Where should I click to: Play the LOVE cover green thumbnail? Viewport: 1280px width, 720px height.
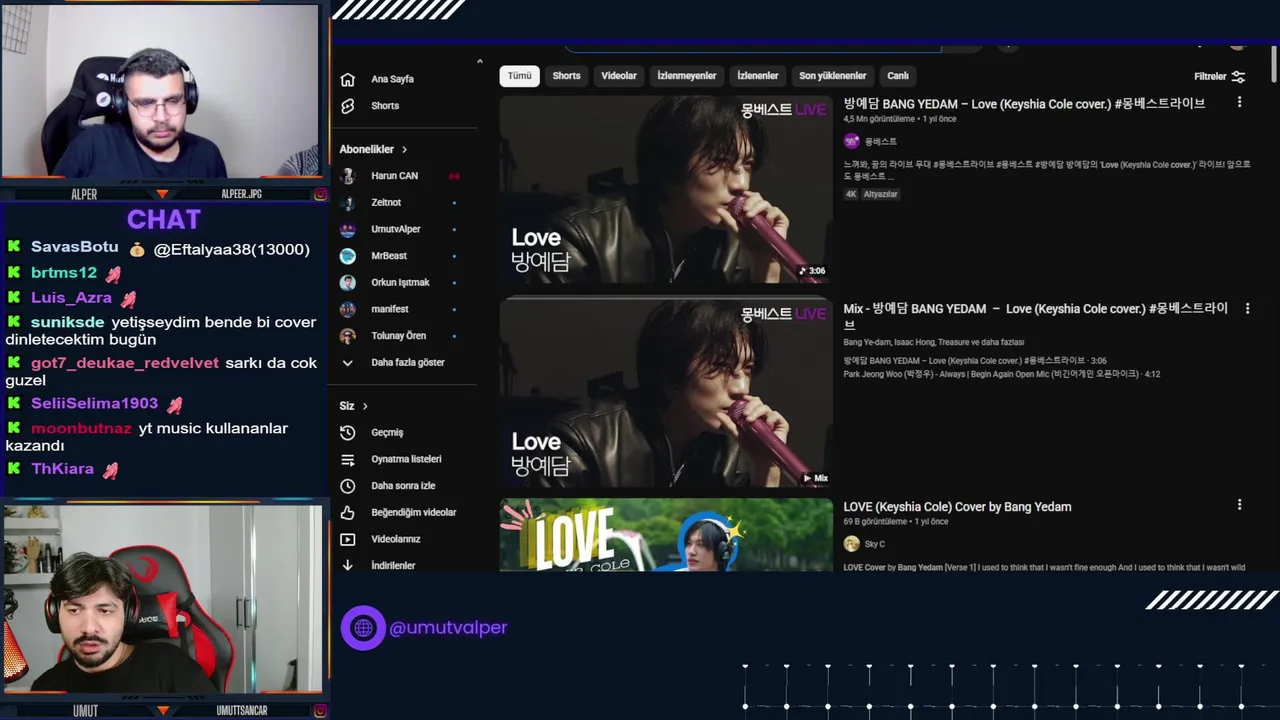click(666, 535)
